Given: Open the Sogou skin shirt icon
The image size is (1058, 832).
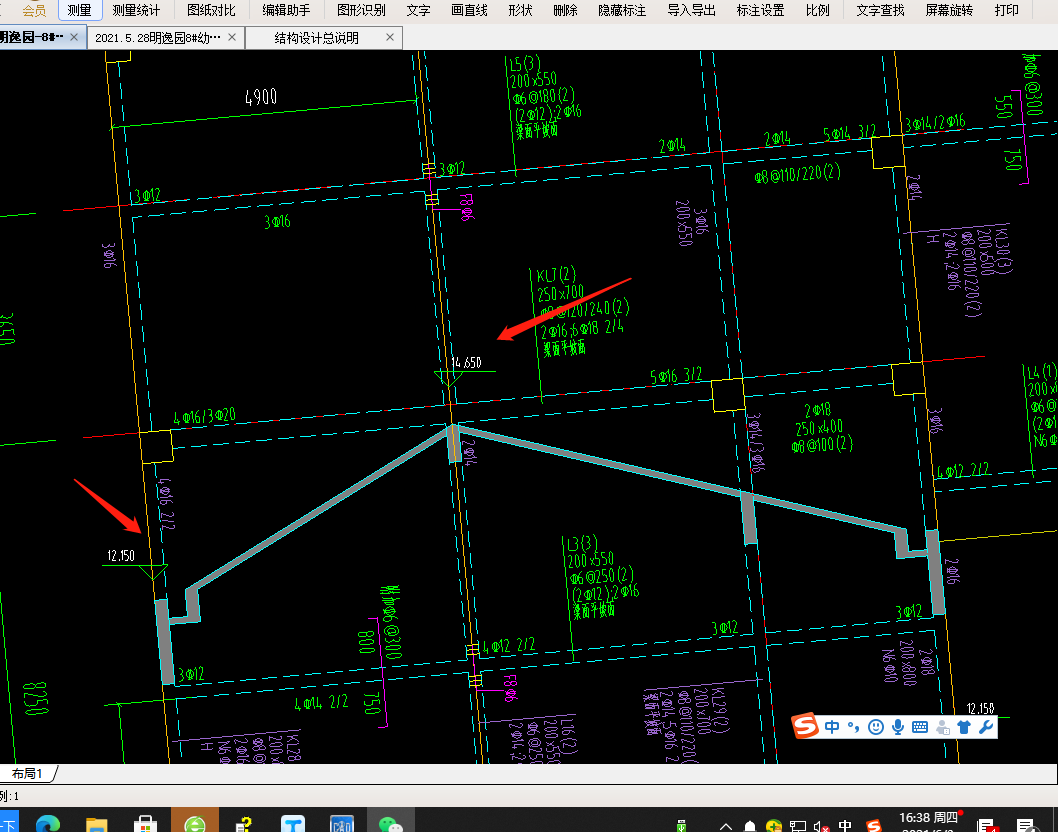Looking at the screenshot, I should [964, 727].
